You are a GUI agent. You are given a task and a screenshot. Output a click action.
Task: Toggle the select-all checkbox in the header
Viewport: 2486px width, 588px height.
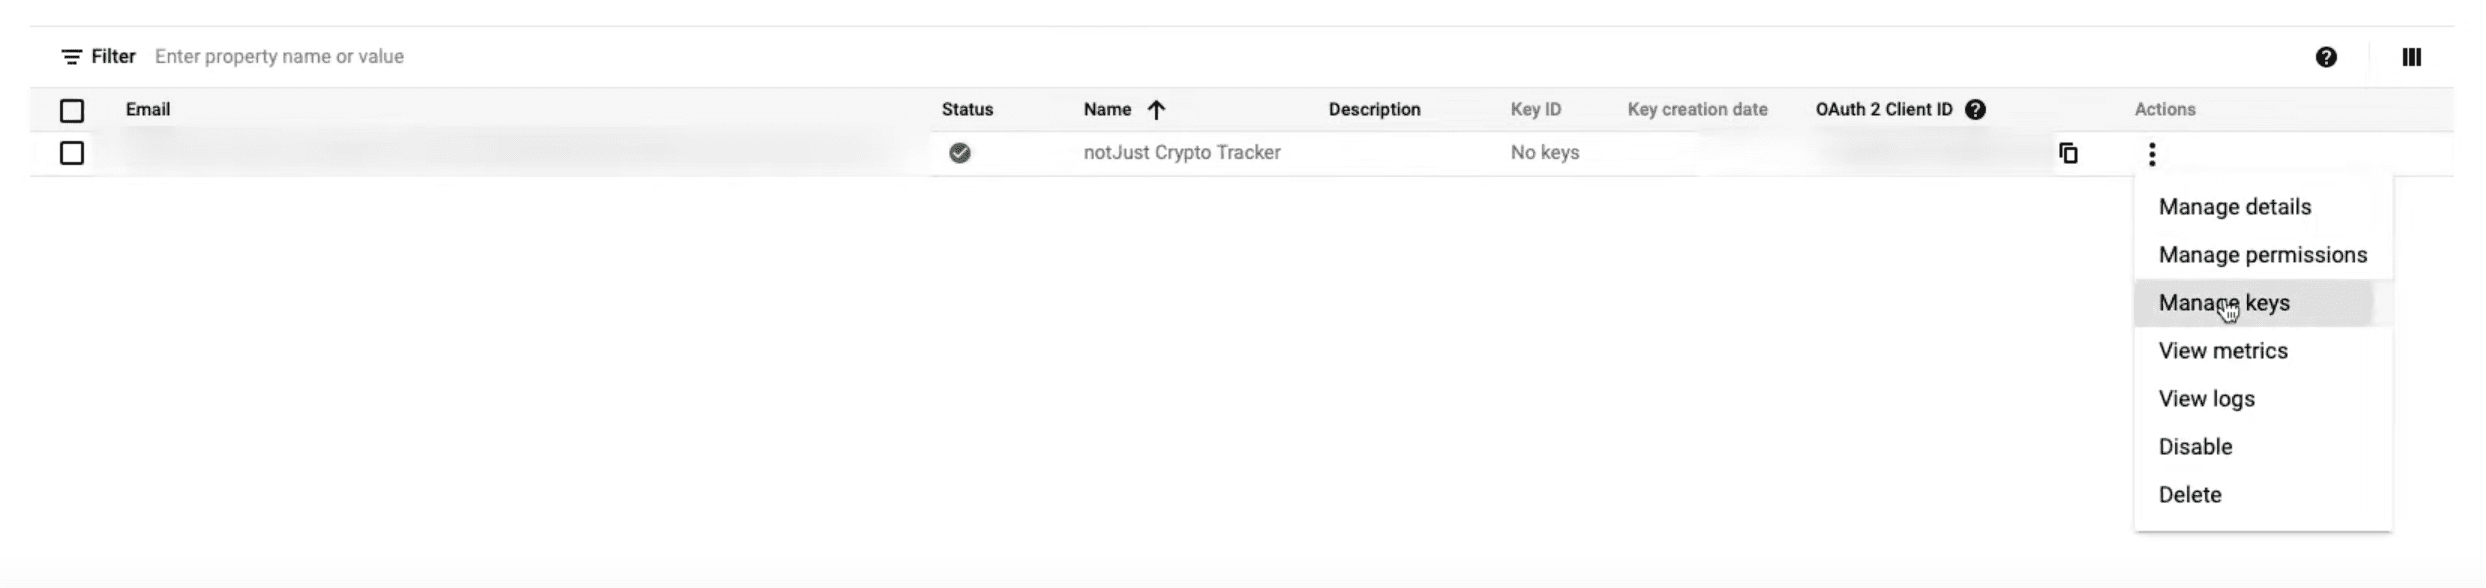pos(72,111)
